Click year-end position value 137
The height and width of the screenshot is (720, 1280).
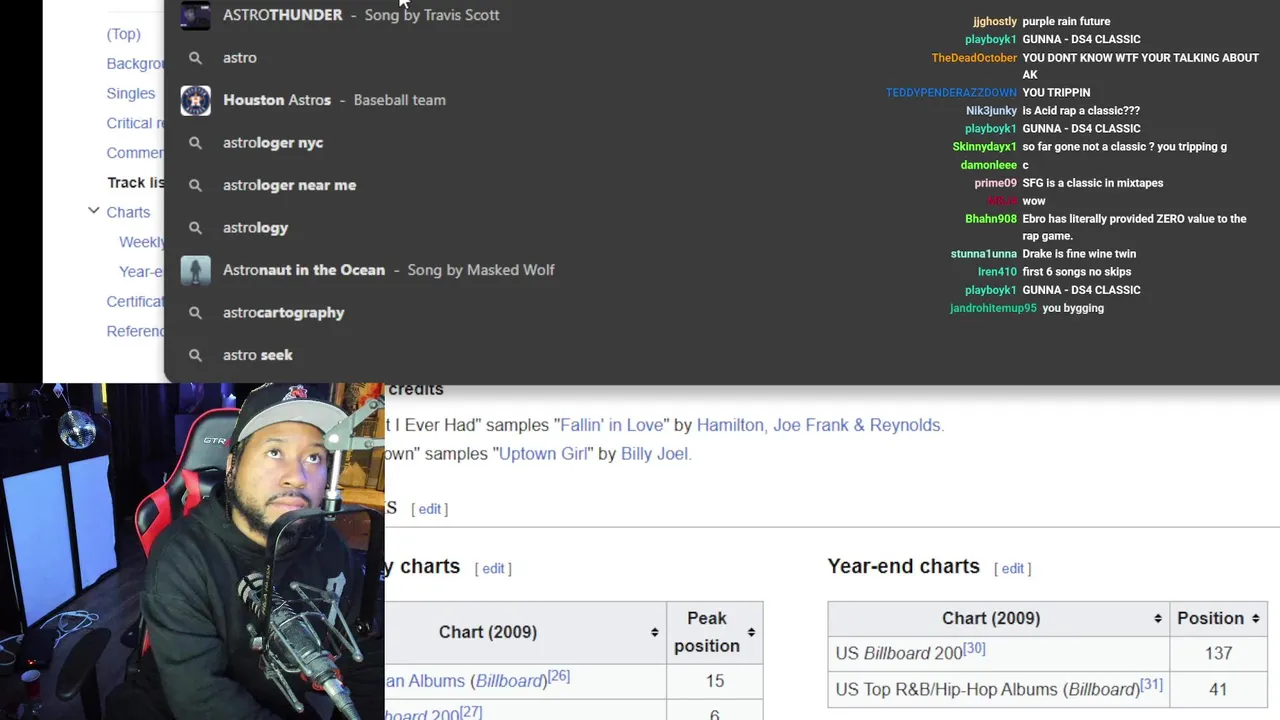click(1218, 653)
